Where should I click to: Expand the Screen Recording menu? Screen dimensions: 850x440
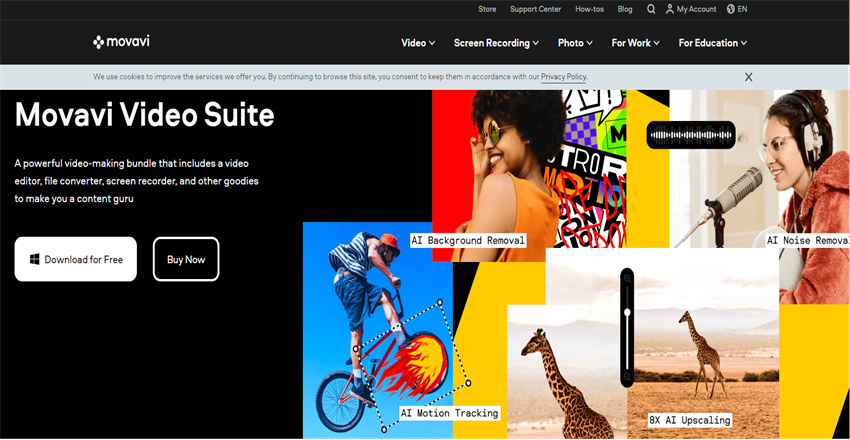(x=496, y=43)
